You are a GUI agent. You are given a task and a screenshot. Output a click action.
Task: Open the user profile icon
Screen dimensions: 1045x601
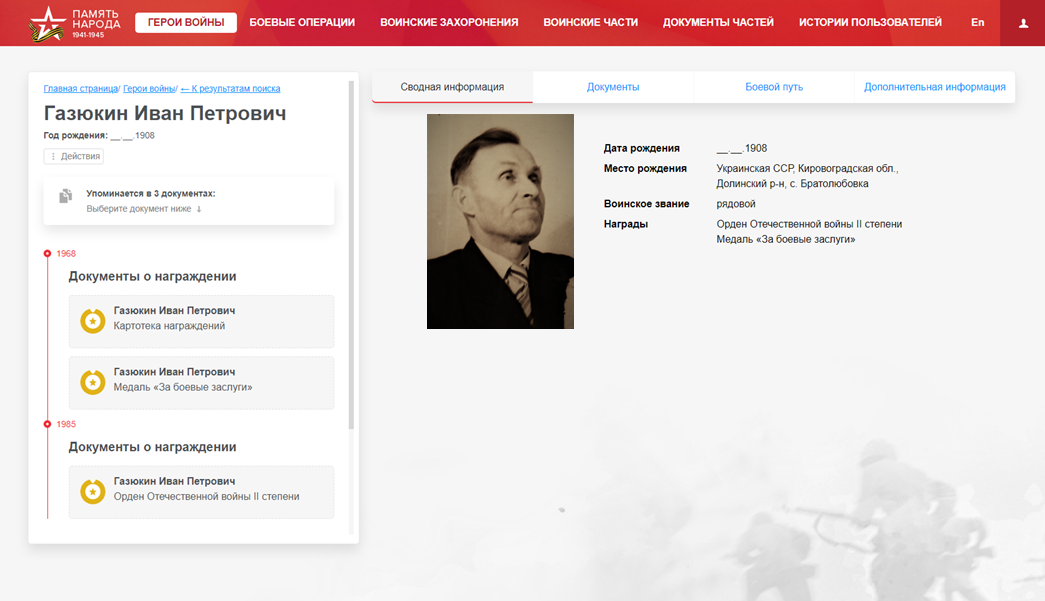[x=1023, y=23]
